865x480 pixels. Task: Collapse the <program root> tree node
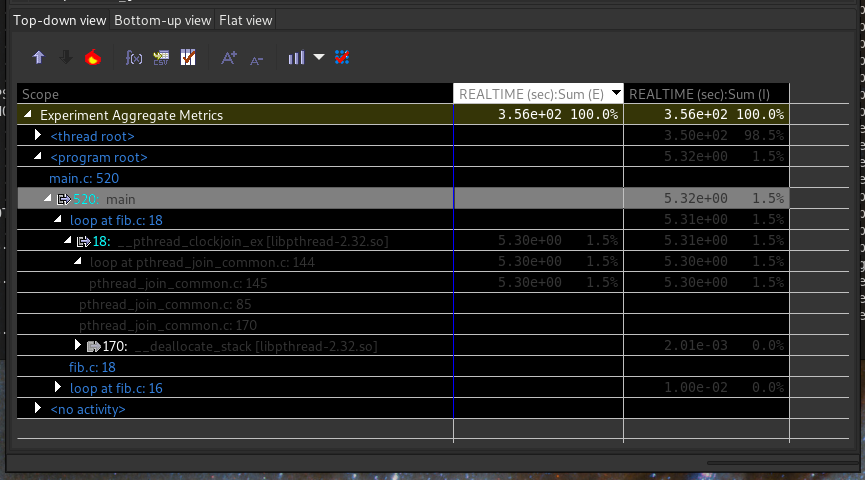pyautogui.click(x=38, y=157)
